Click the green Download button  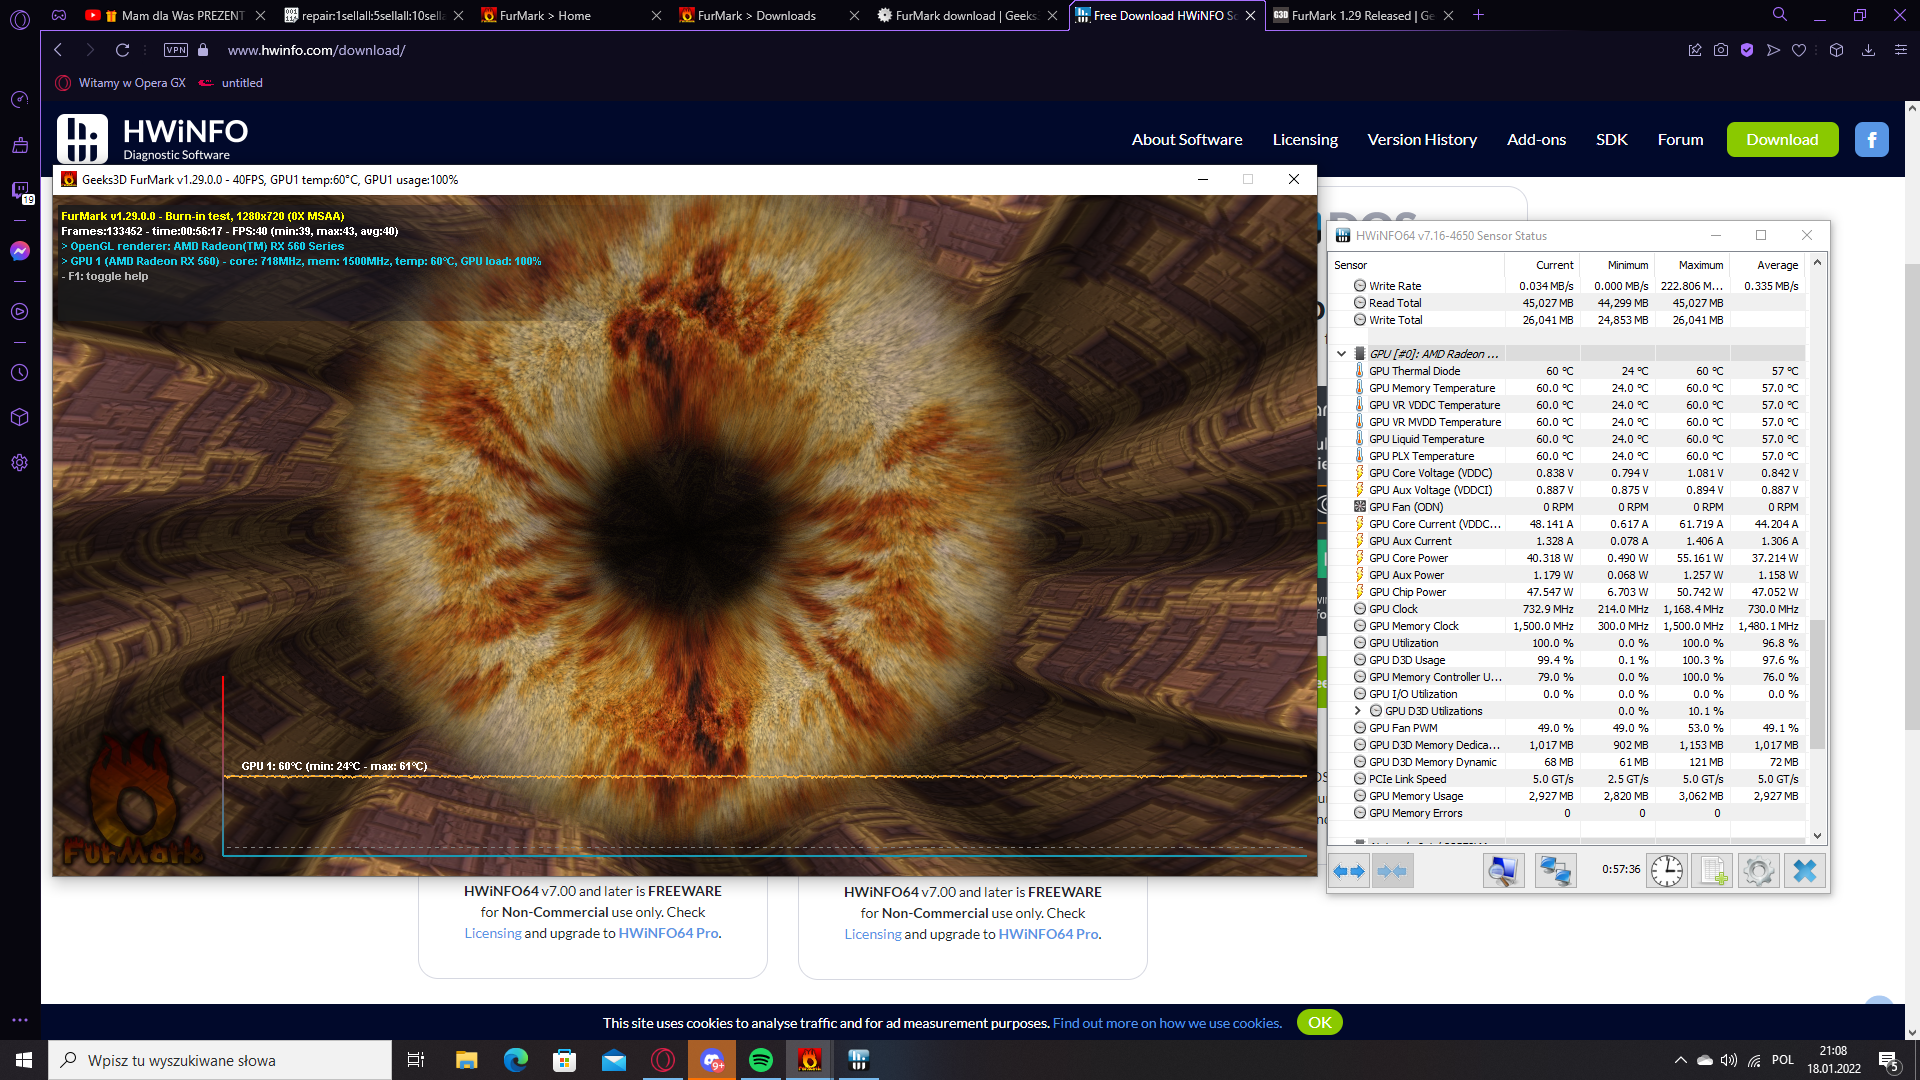click(1782, 140)
